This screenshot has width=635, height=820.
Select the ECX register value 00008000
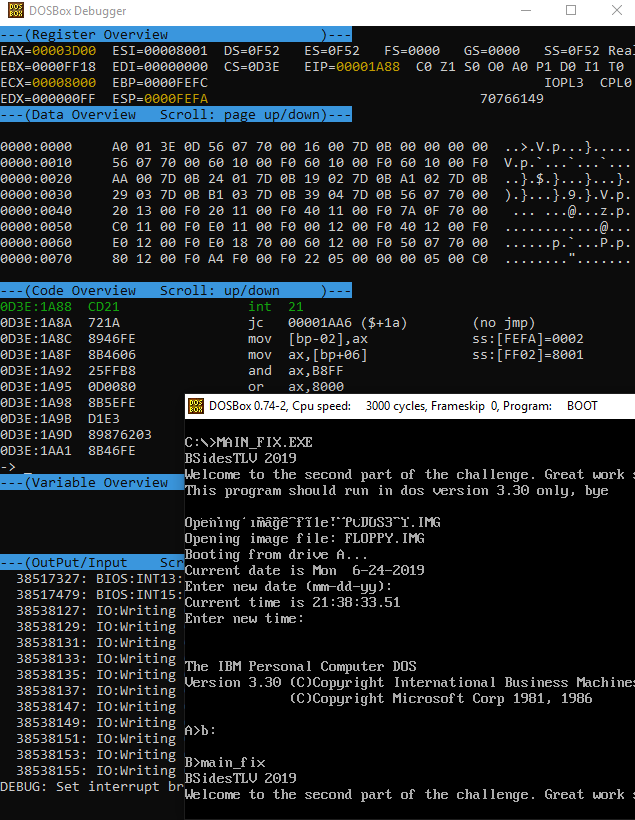(64, 83)
